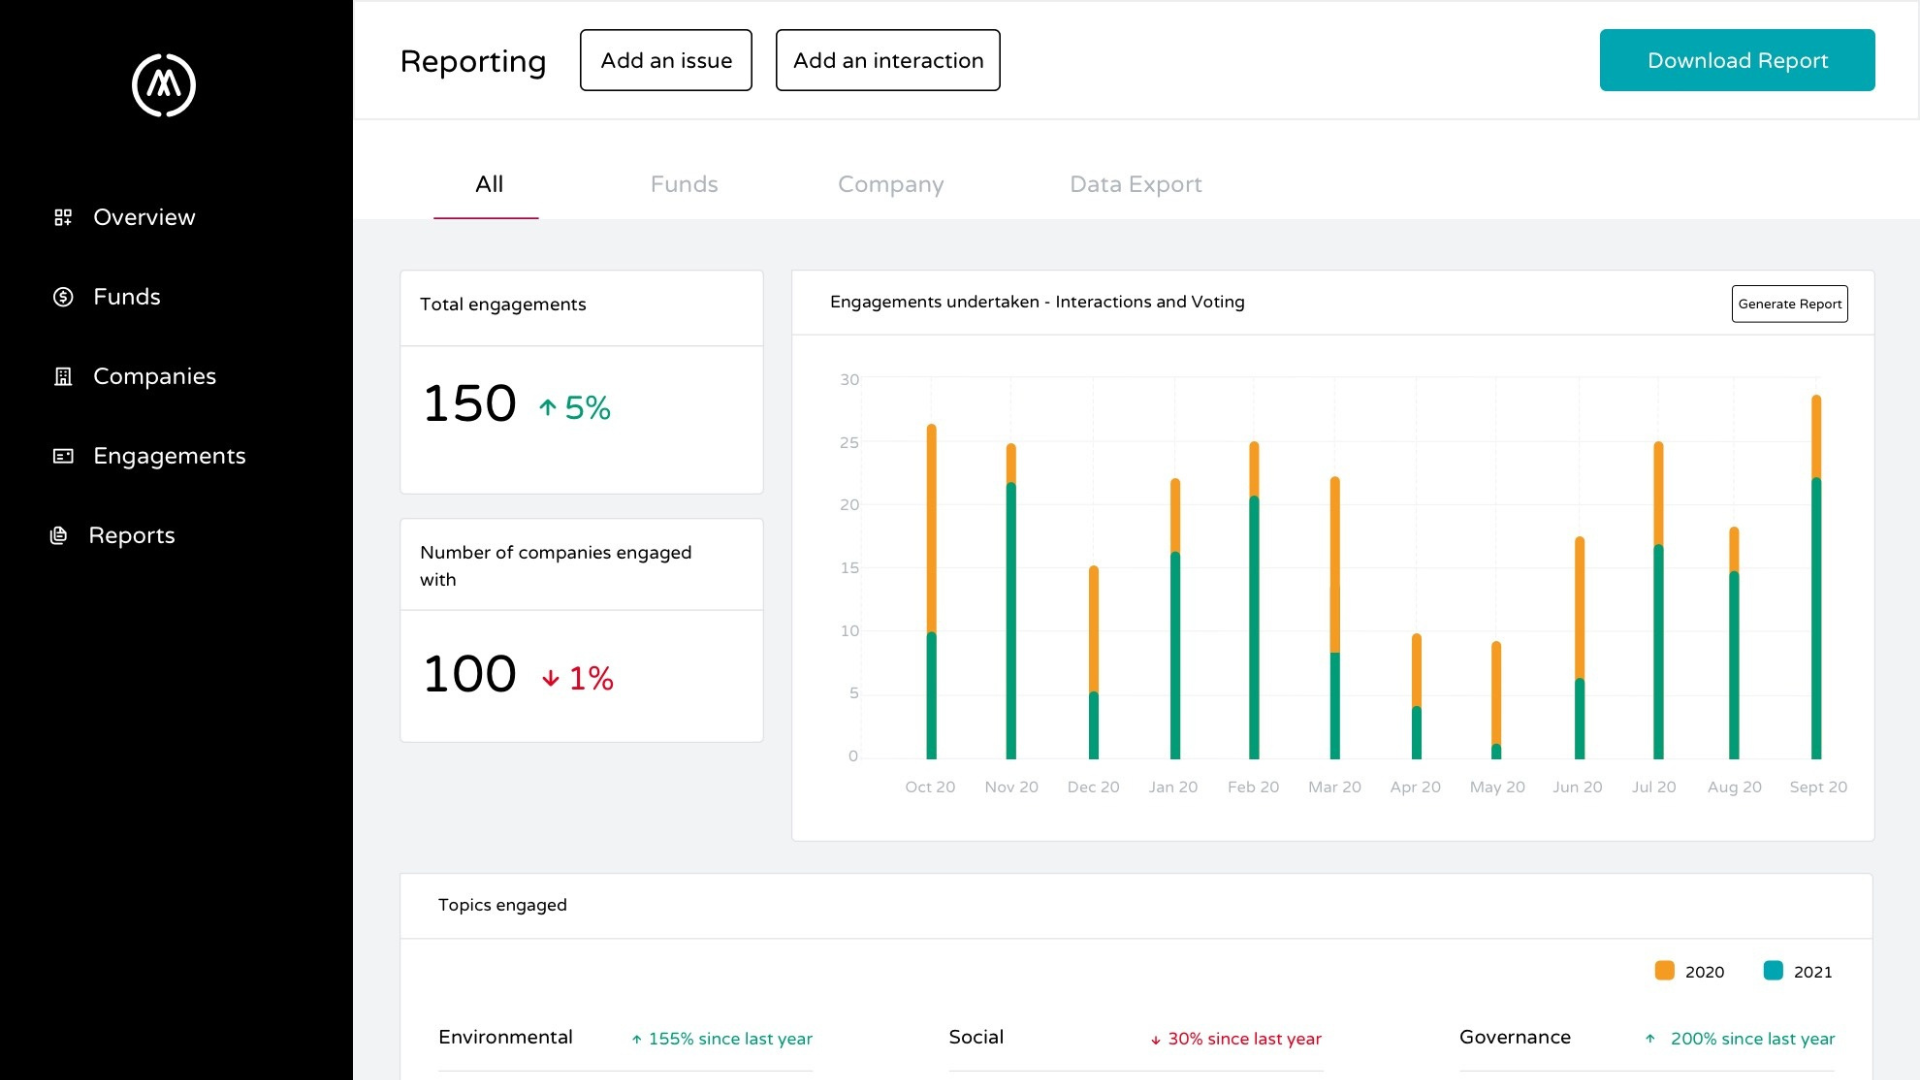Click the Download Report button
The image size is (1920, 1080).
tap(1737, 60)
